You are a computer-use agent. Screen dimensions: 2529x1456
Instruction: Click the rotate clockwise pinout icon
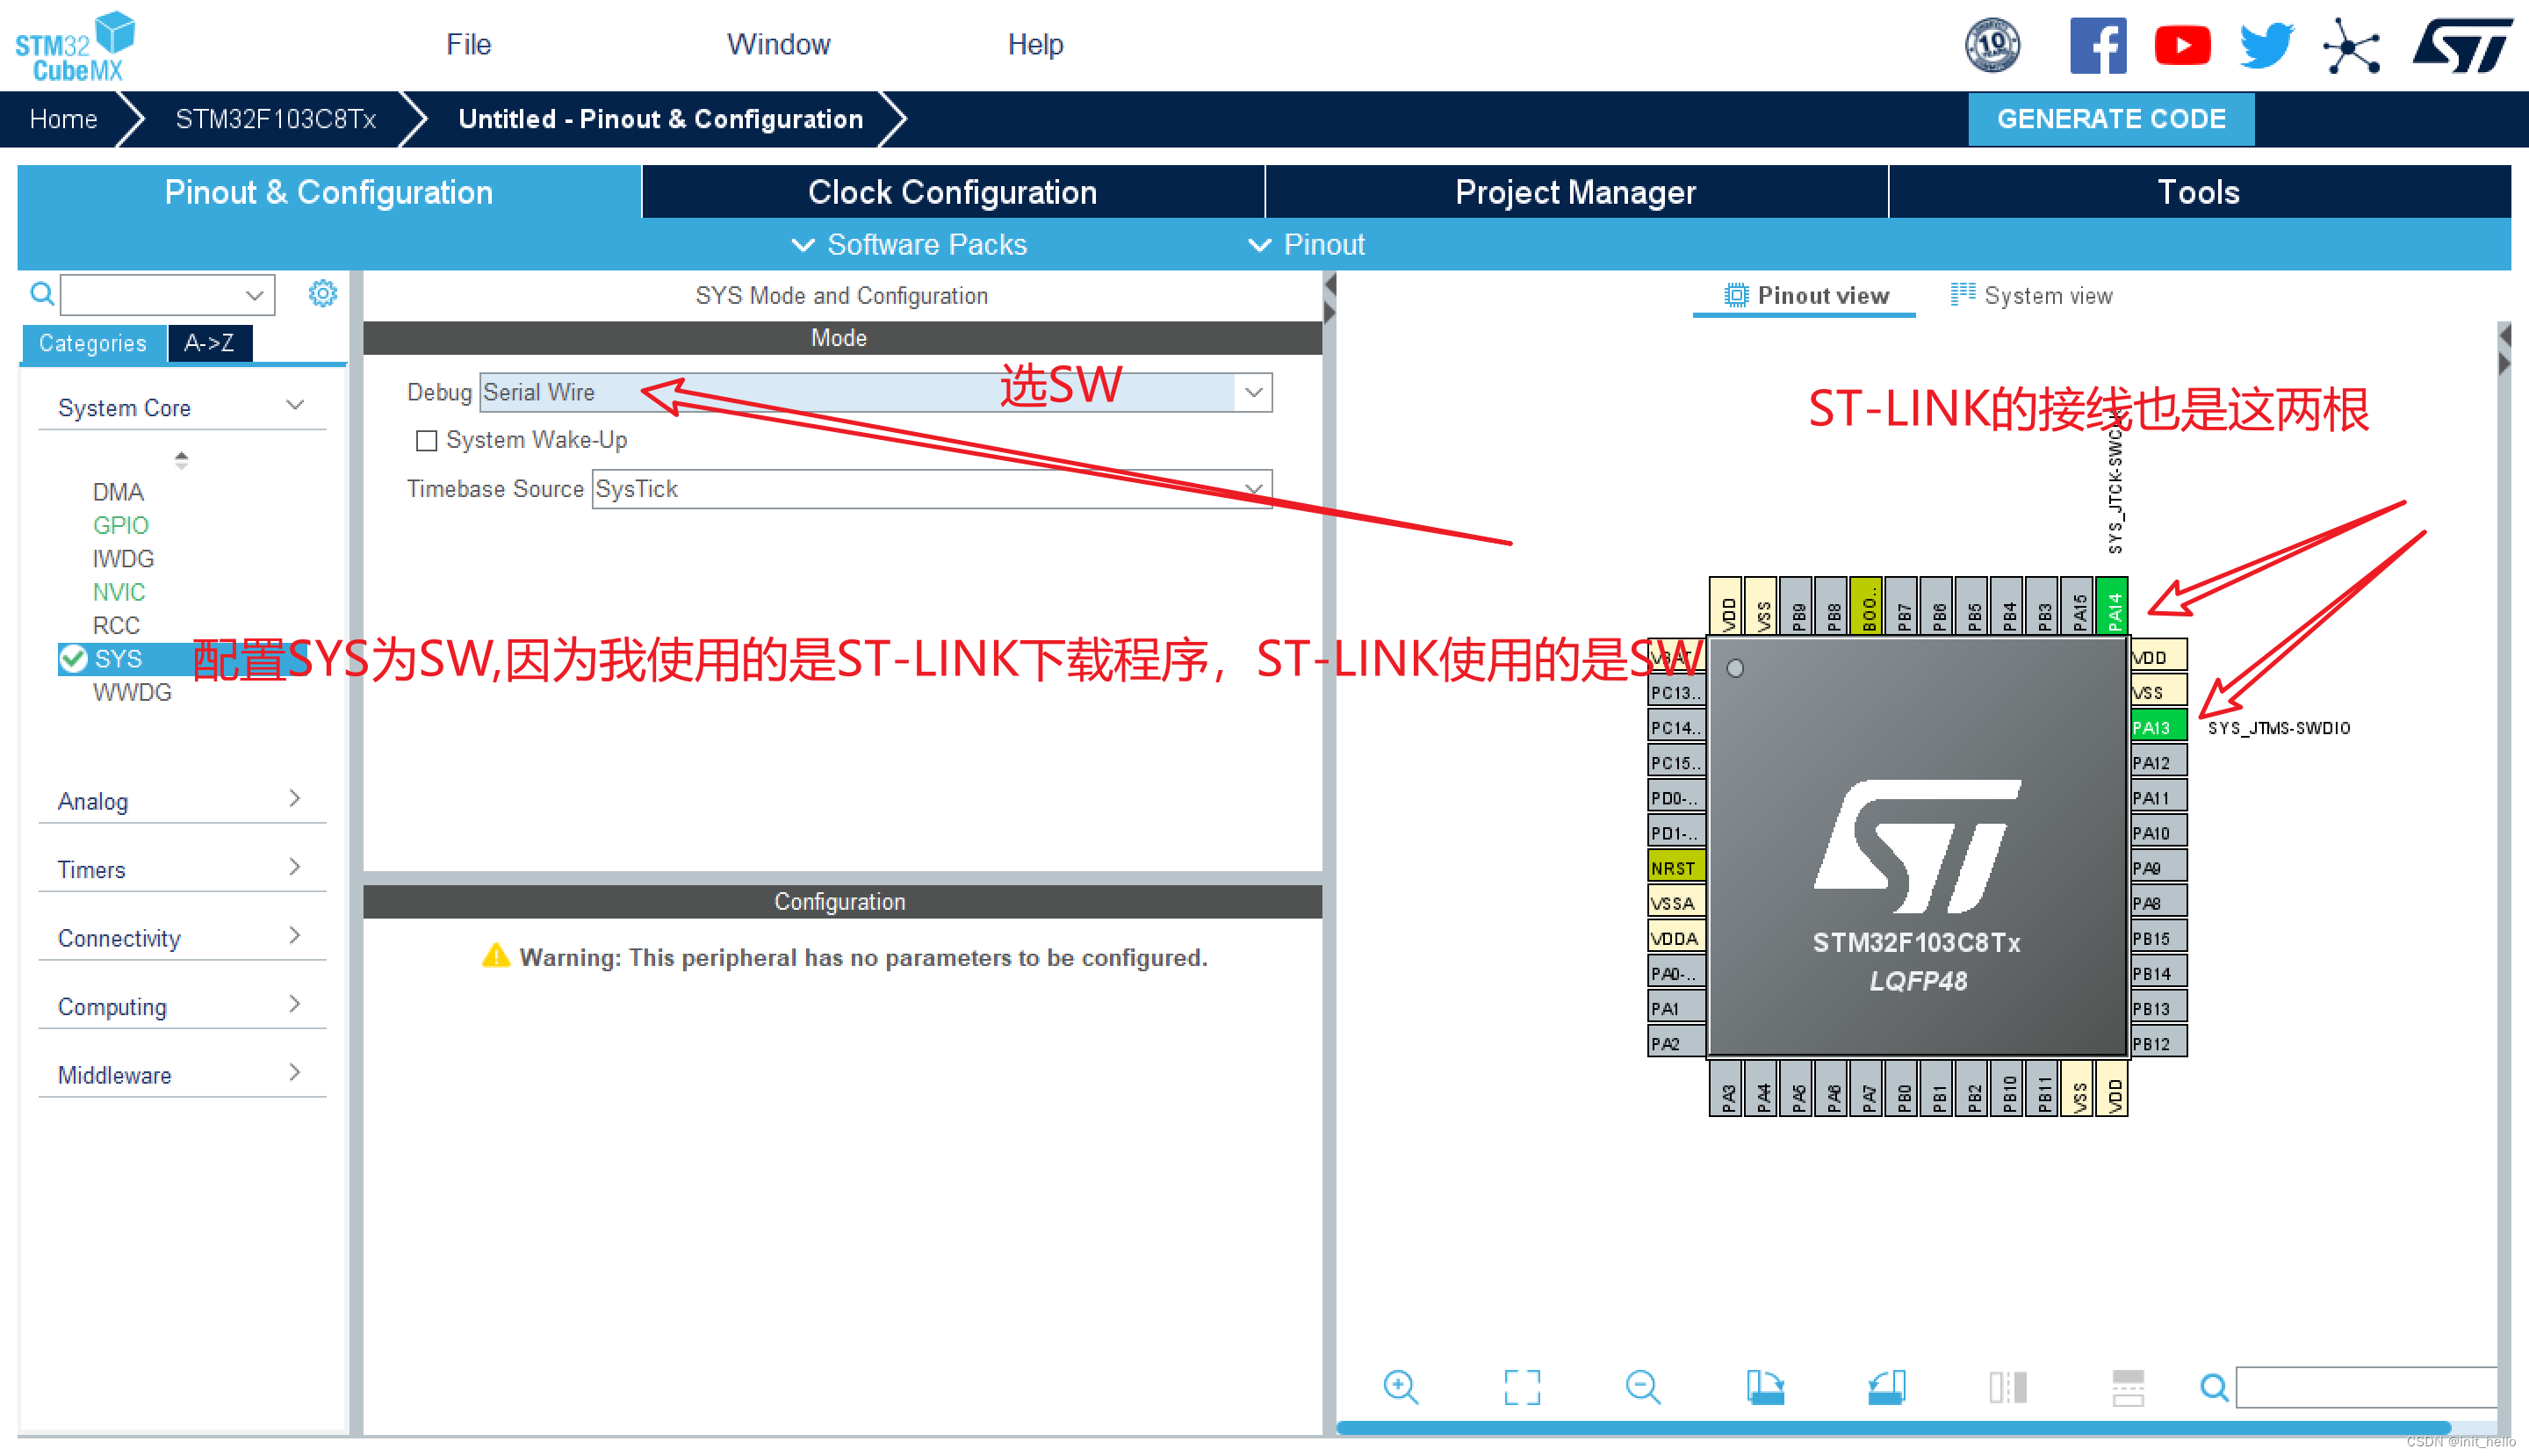(x=1765, y=1387)
